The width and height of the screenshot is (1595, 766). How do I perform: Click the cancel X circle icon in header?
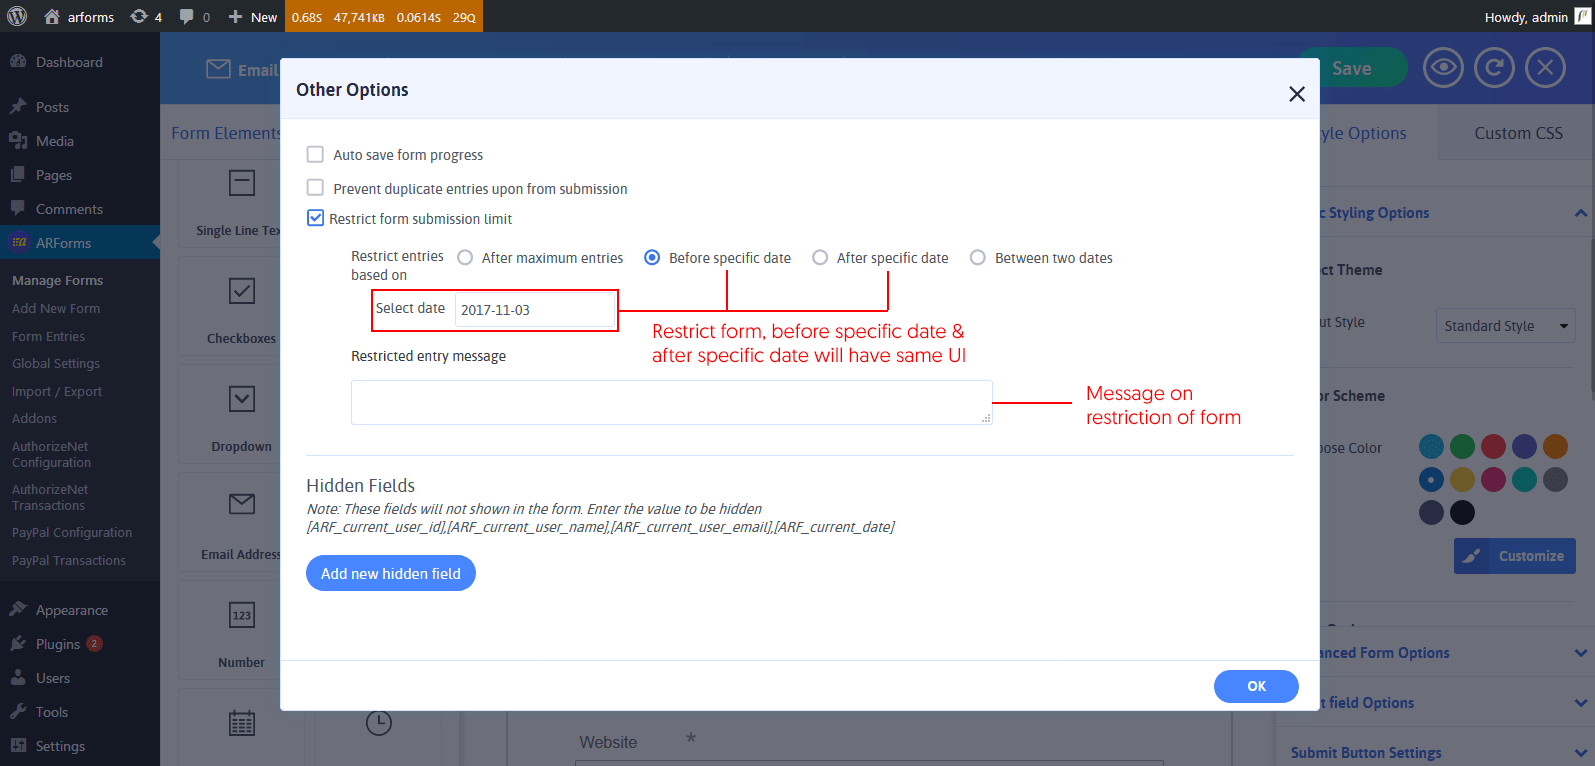pyautogui.click(x=1545, y=68)
